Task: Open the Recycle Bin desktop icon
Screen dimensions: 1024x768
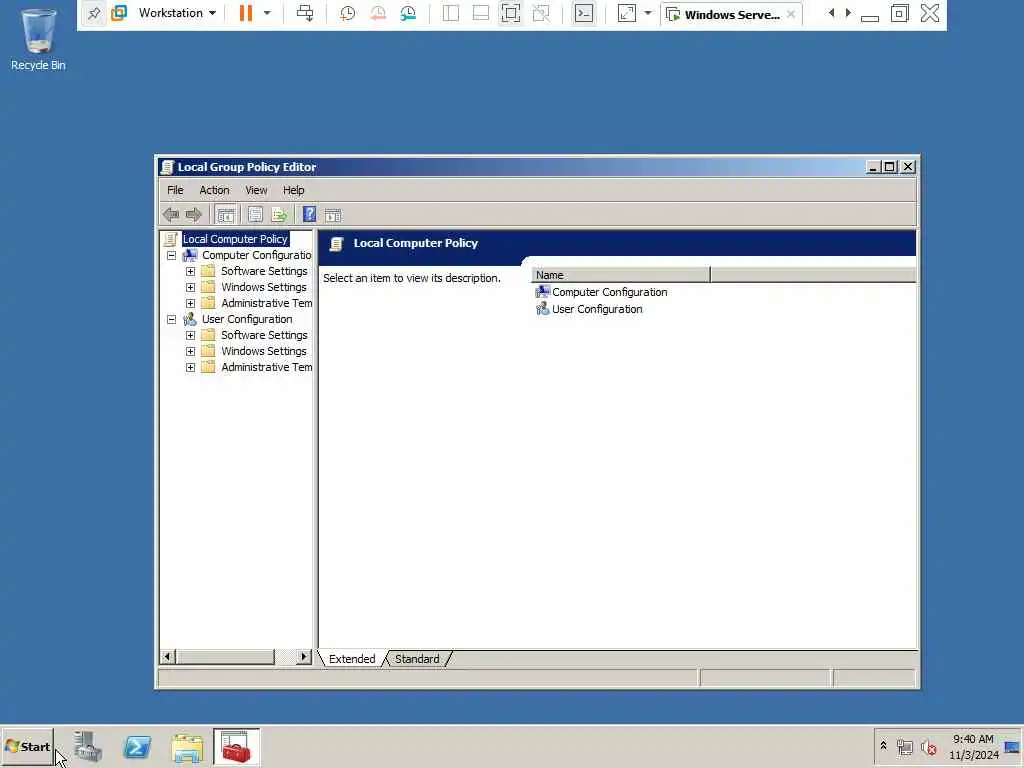Action: pyautogui.click(x=38, y=38)
